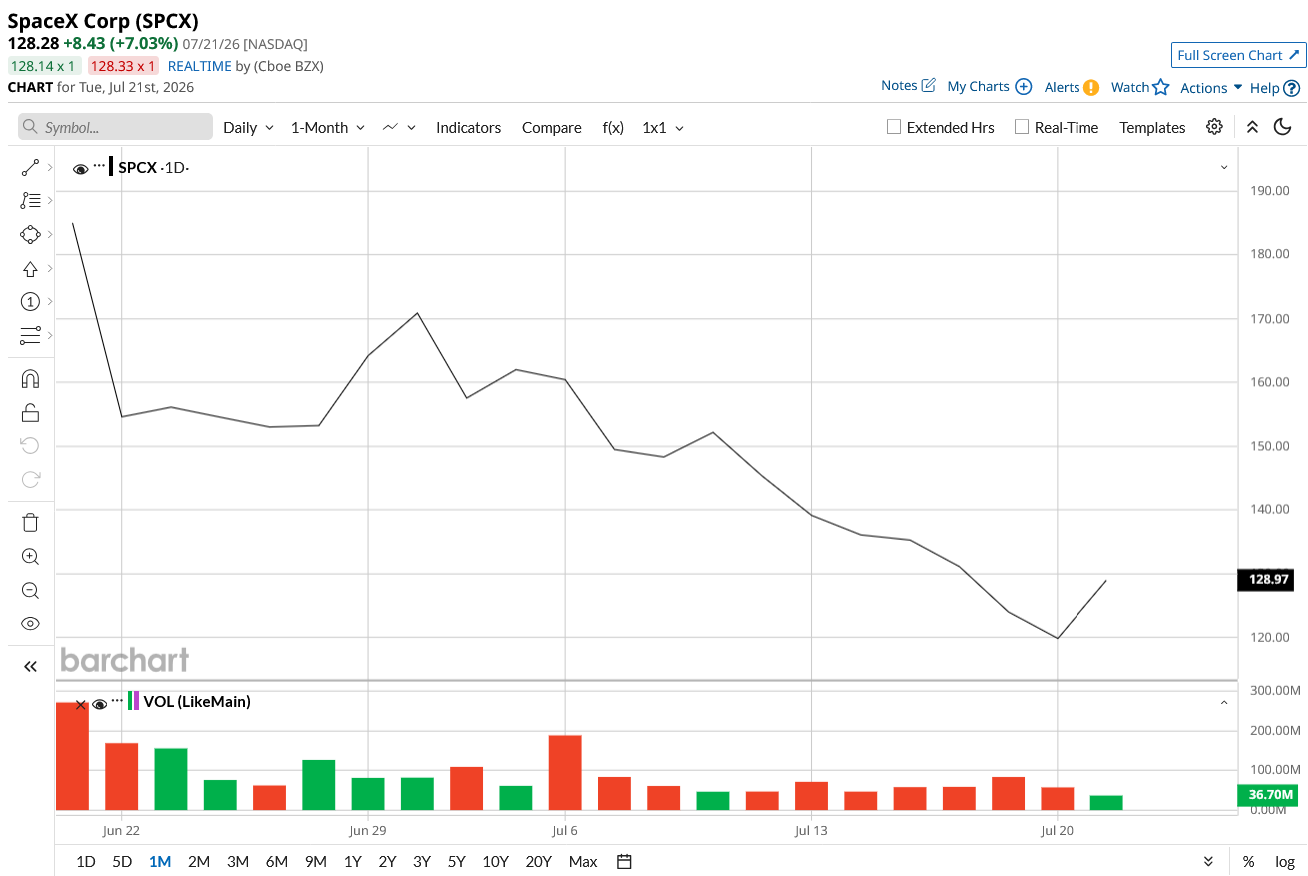Zoom in with the magnifier plus icon
The width and height of the screenshot is (1308, 876).
click(30, 557)
